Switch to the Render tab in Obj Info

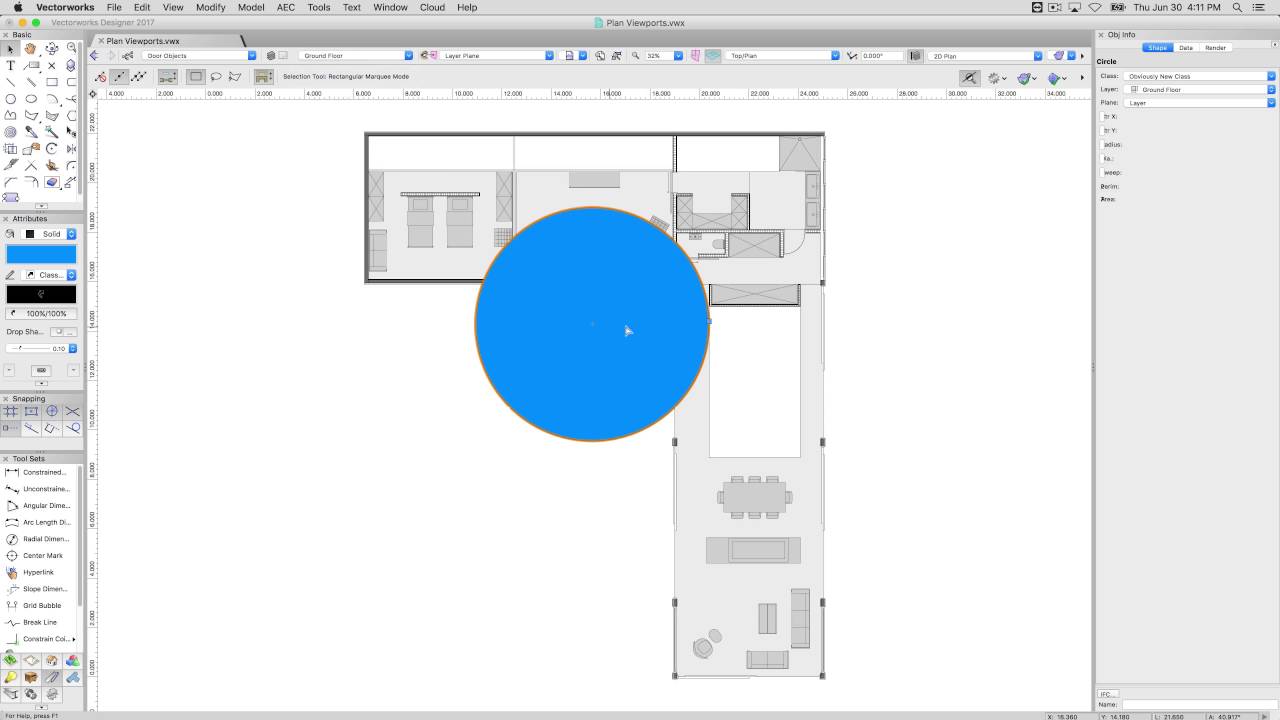pyautogui.click(x=1215, y=48)
